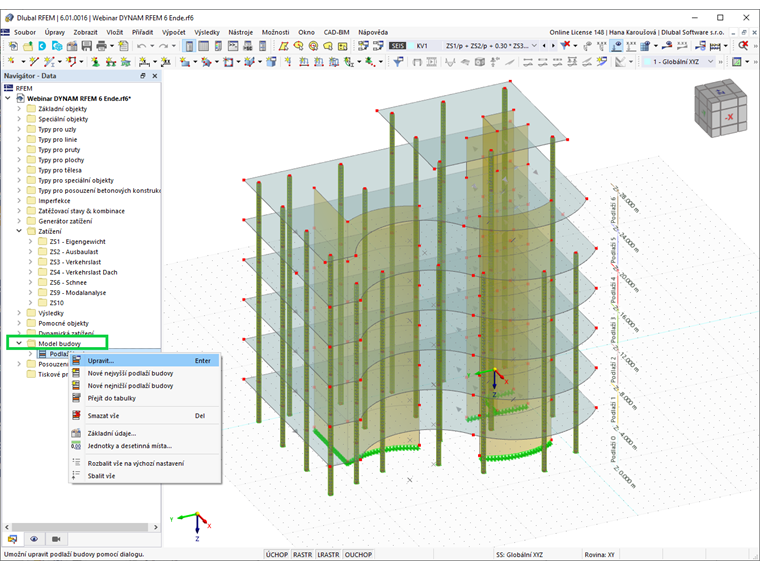The image size is (760, 570).
Task: Click the nodal support green icon
Action: [95, 62]
